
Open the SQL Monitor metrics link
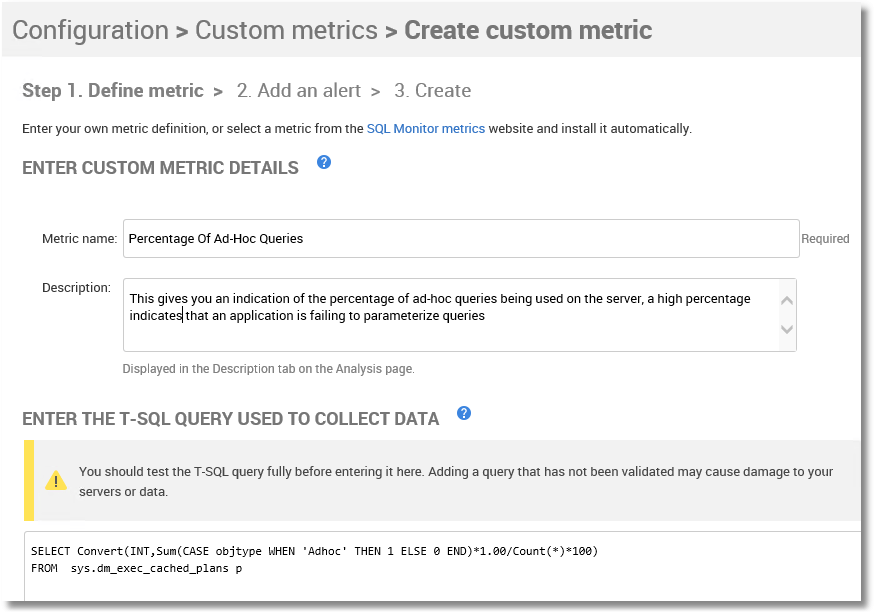click(x=426, y=129)
